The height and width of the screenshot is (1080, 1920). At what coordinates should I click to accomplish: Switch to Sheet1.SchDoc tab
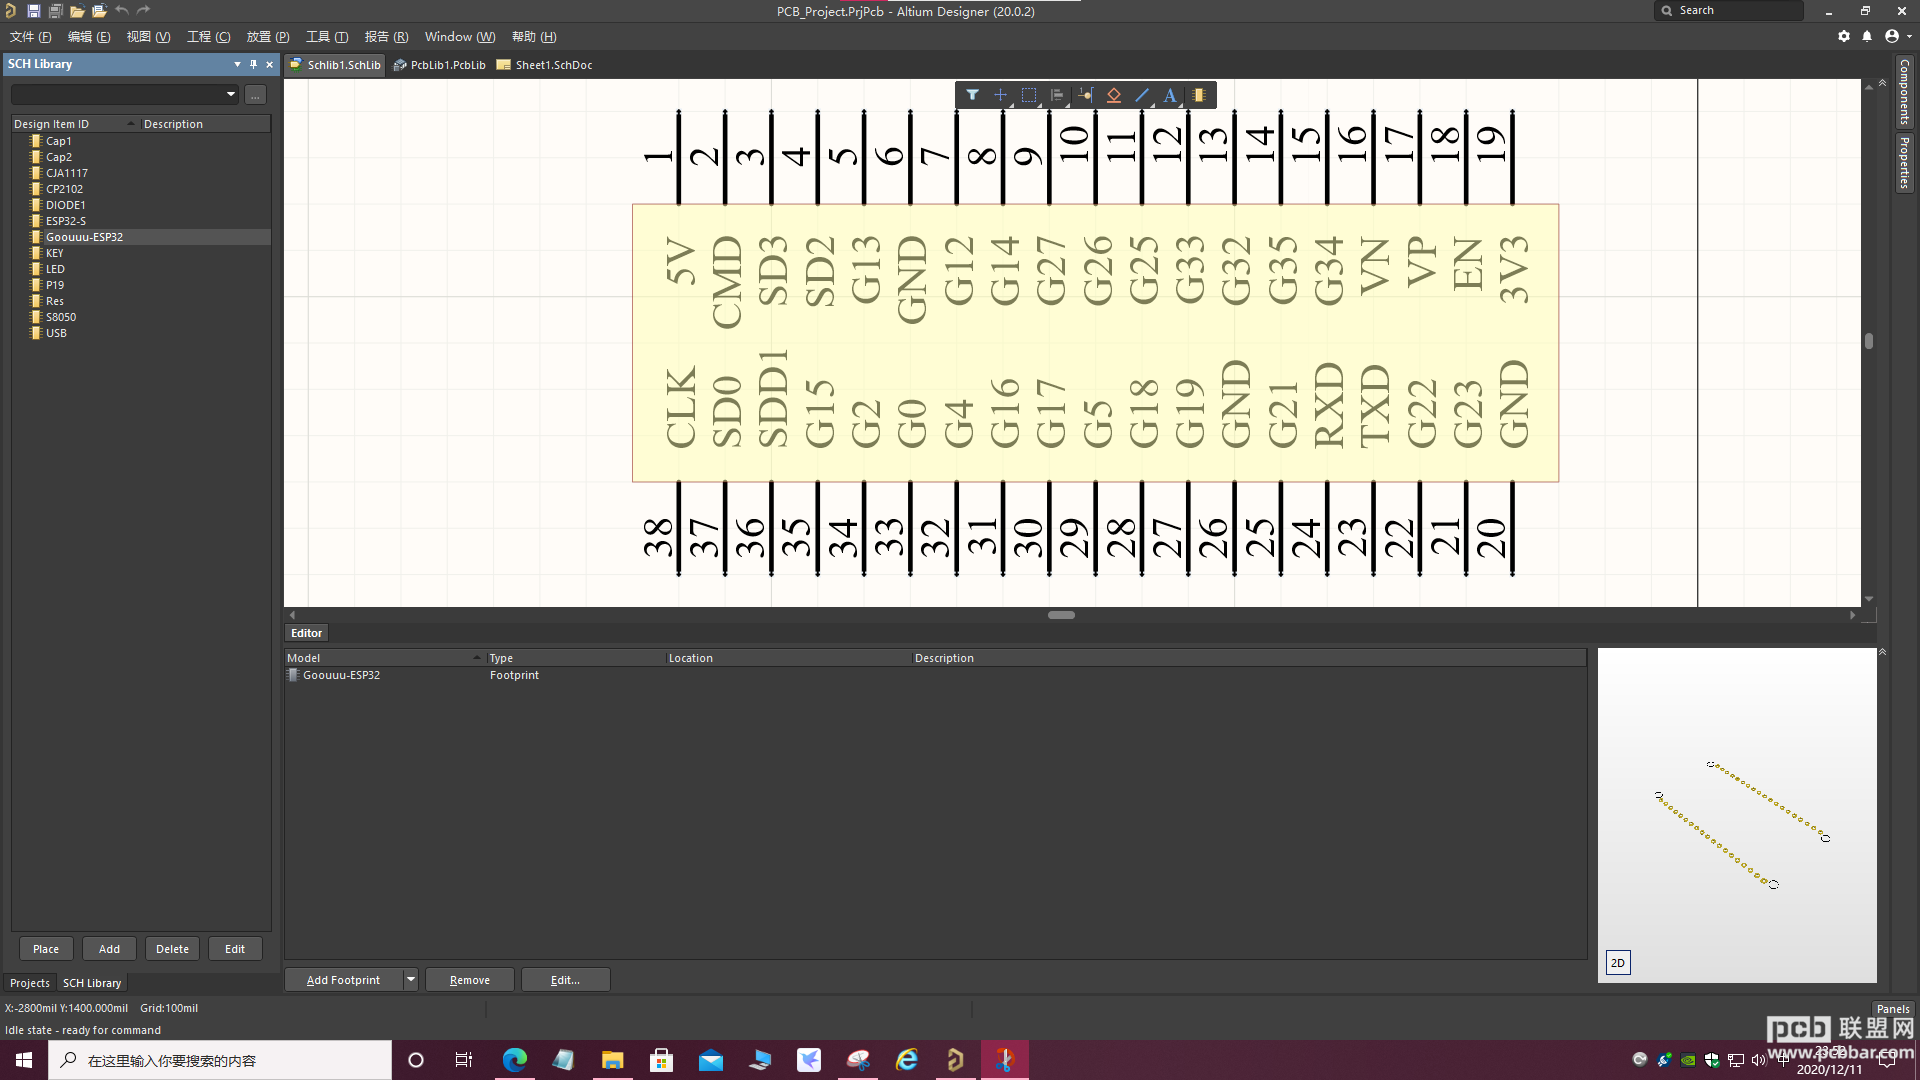[545, 65]
